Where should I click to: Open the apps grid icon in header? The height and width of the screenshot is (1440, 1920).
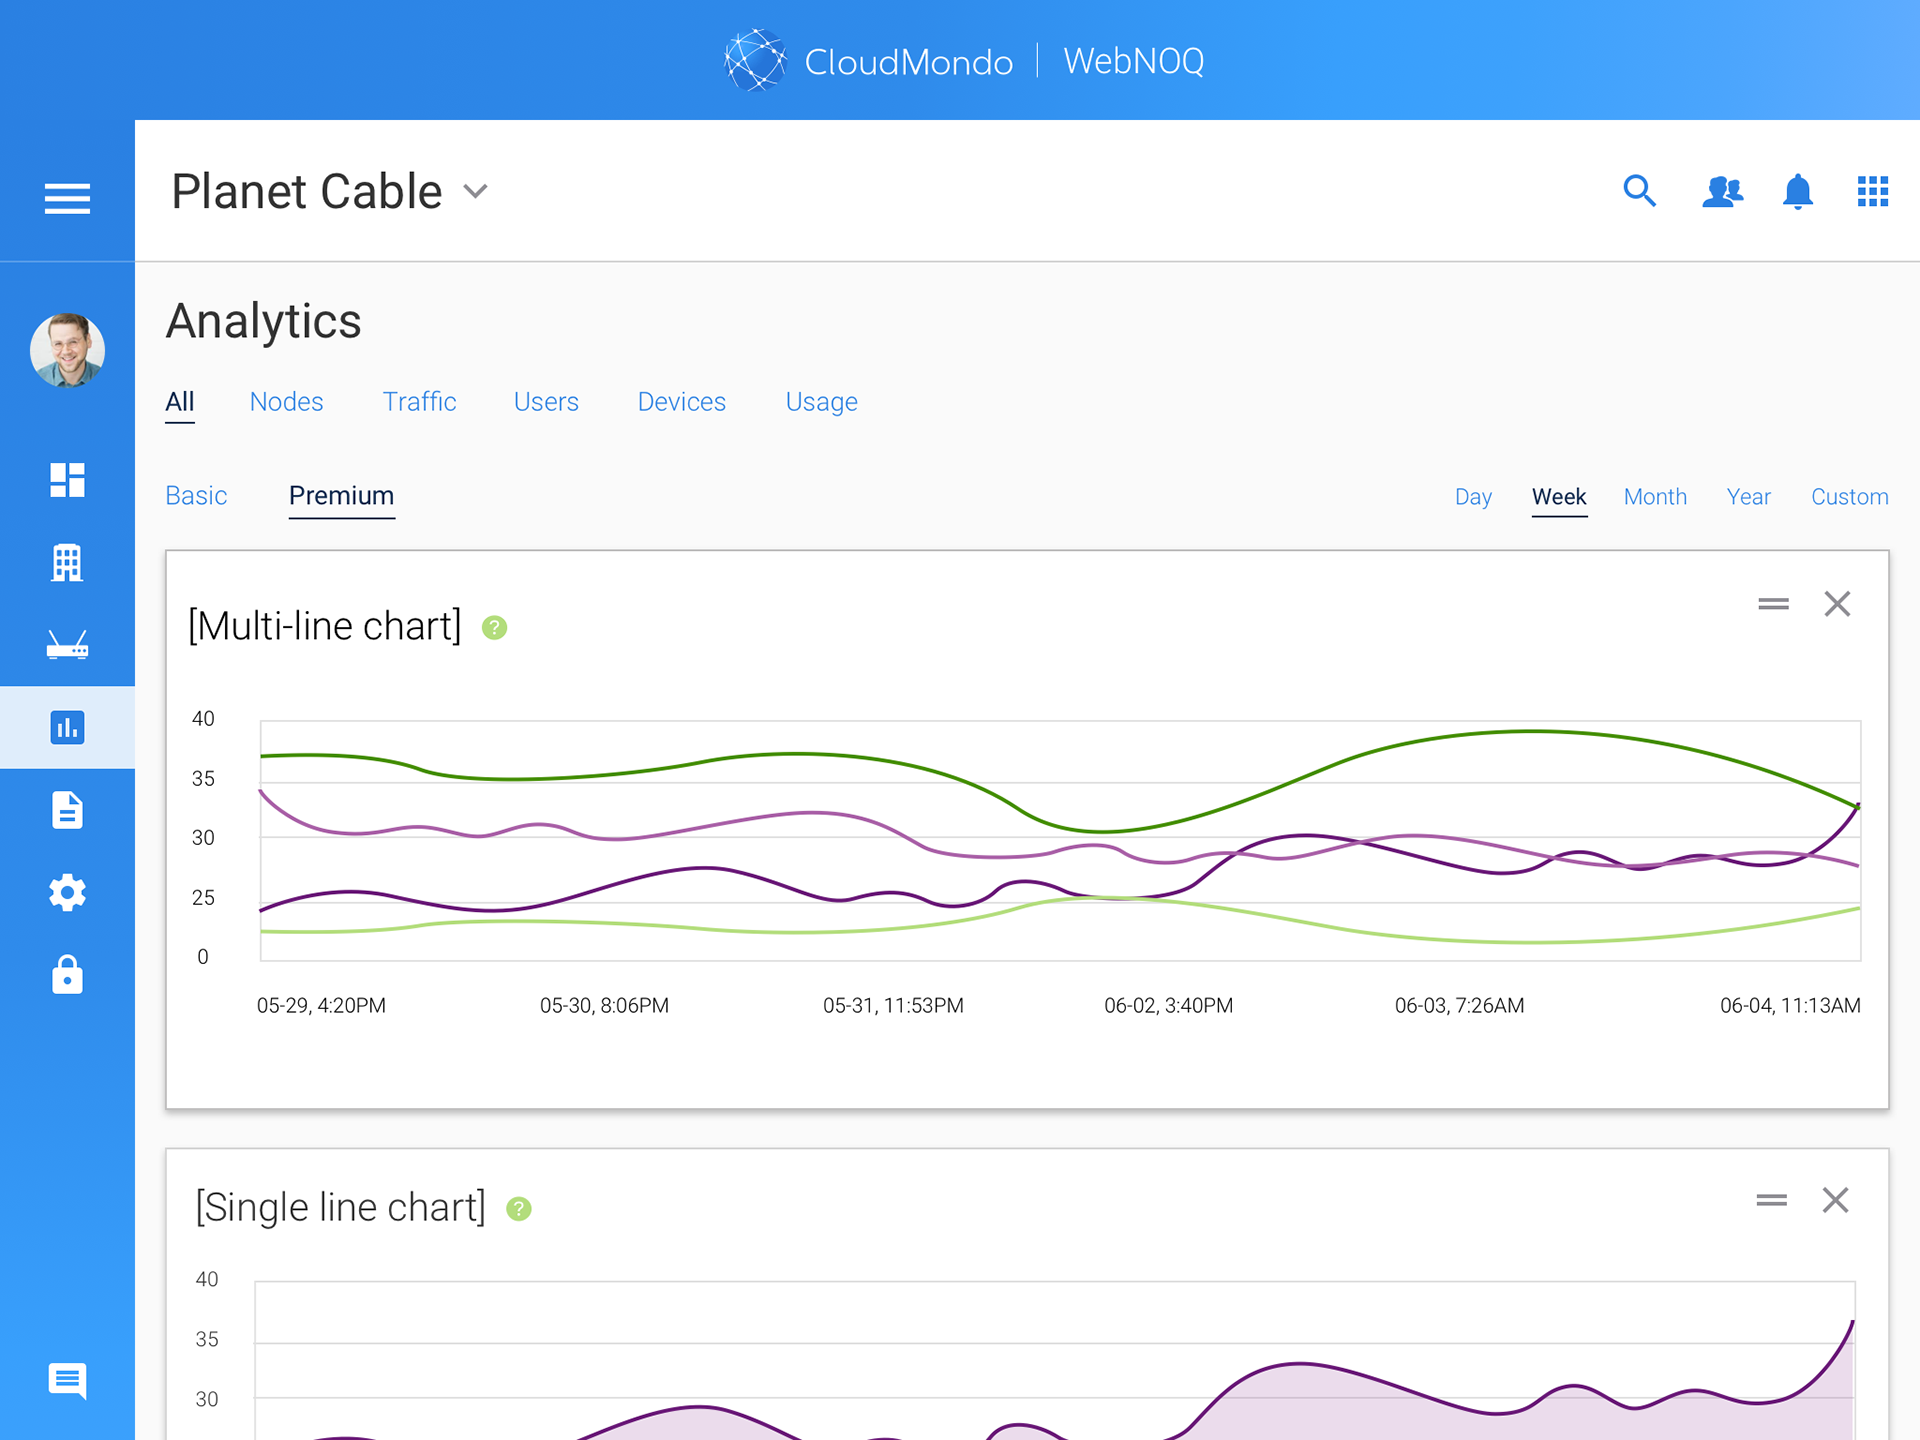1872,190
